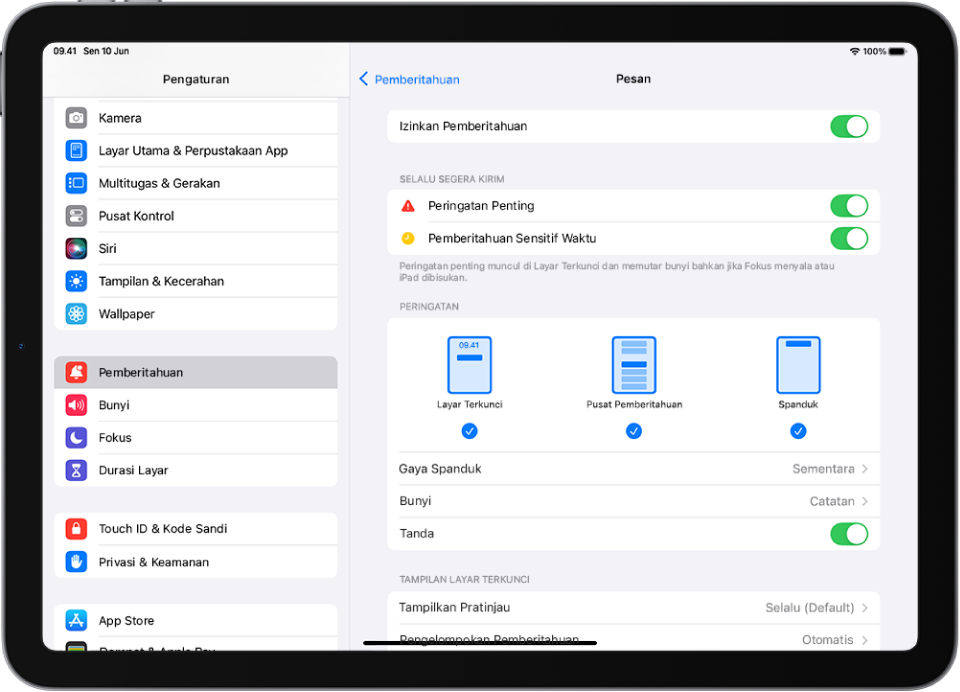Click the 09.41 status bar time
Image resolution: width=960 pixels, height=692 pixels.
(65, 51)
